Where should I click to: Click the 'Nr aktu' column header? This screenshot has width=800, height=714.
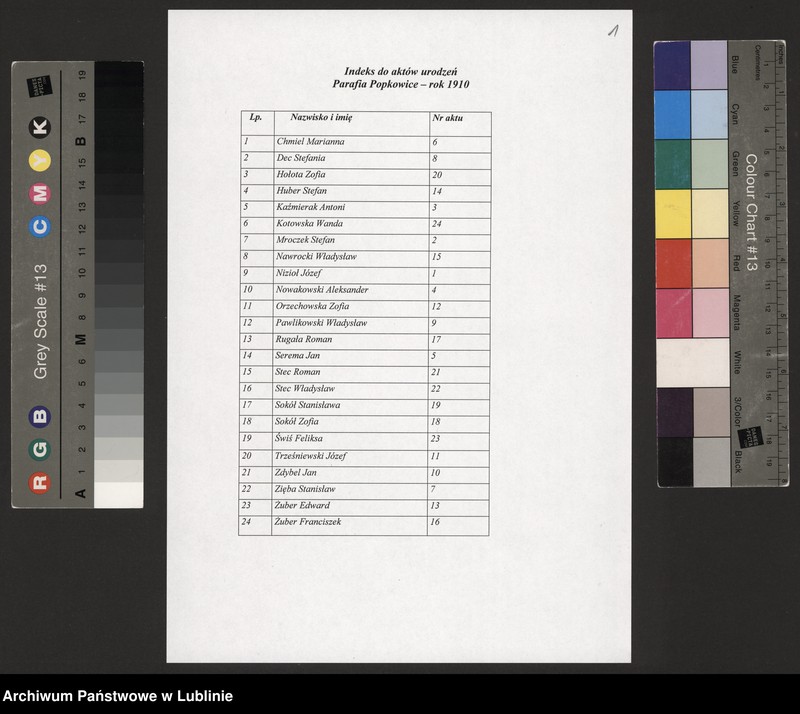[x=447, y=118]
